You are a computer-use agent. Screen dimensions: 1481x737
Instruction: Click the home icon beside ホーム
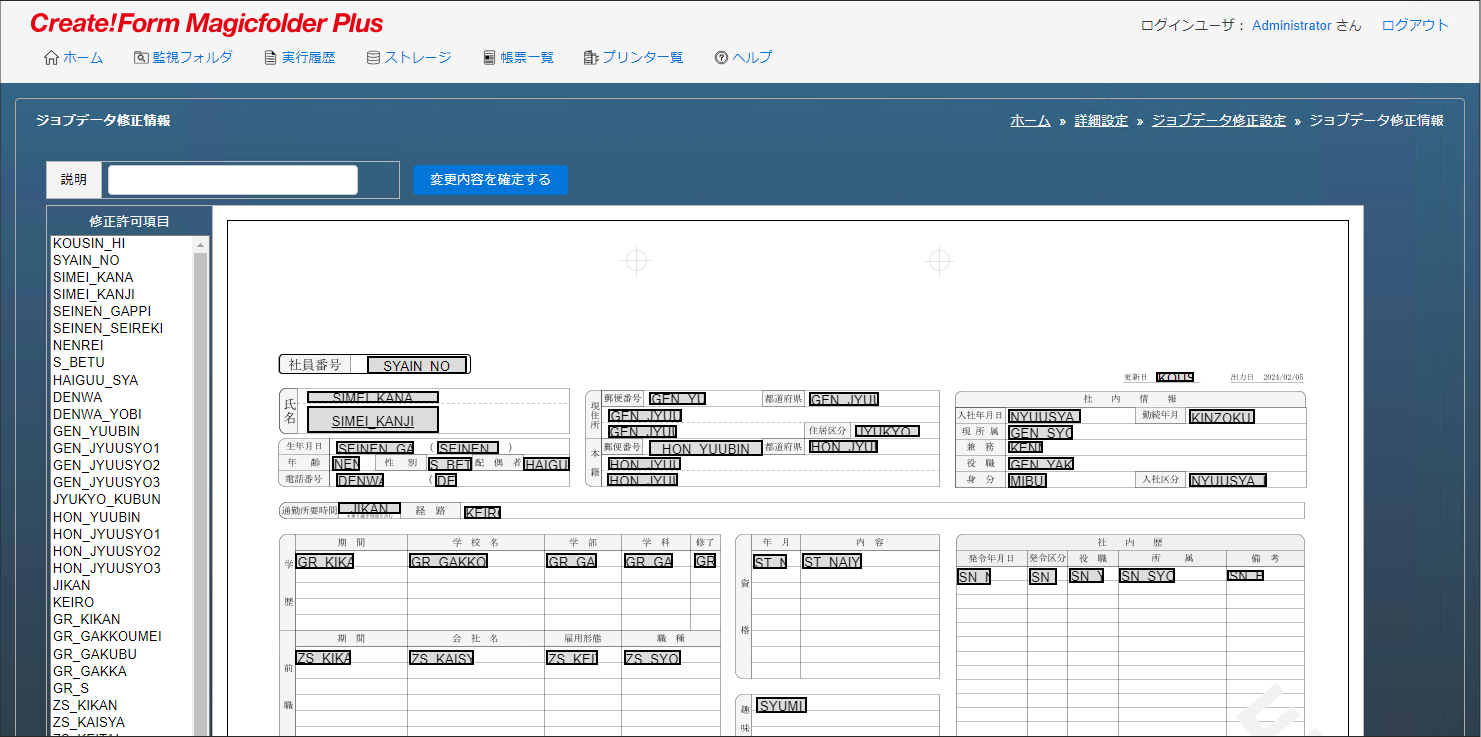click(51, 58)
